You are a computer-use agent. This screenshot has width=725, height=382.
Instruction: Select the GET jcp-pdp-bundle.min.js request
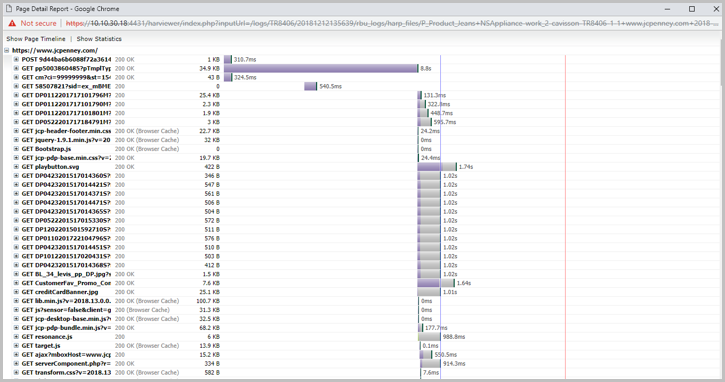pyautogui.click(x=66, y=328)
